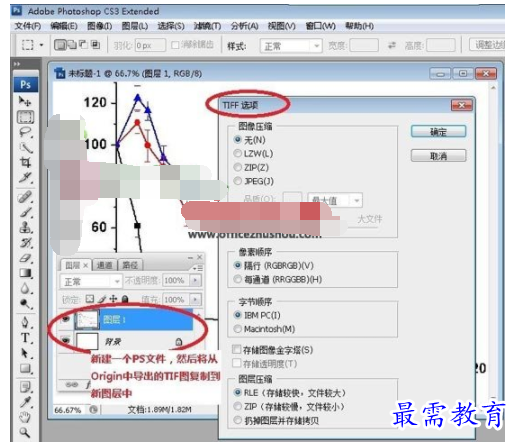Viewport: 514px width, 446px height.
Task: Select the Crop tool
Action: coord(25,162)
